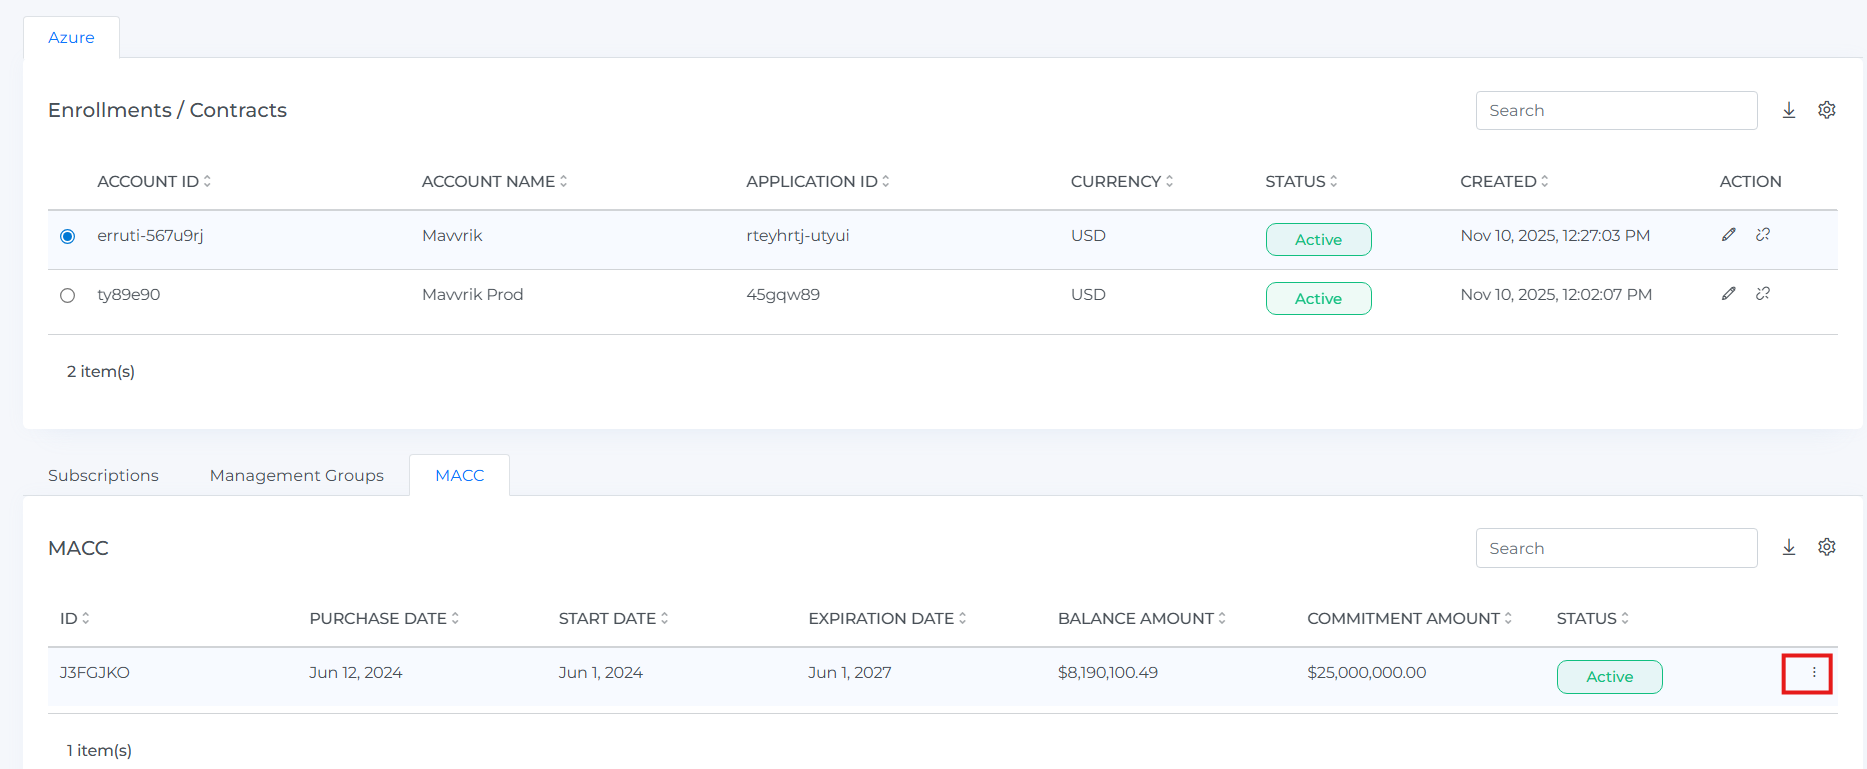Download the MACC table data

[x=1789, y=547]
